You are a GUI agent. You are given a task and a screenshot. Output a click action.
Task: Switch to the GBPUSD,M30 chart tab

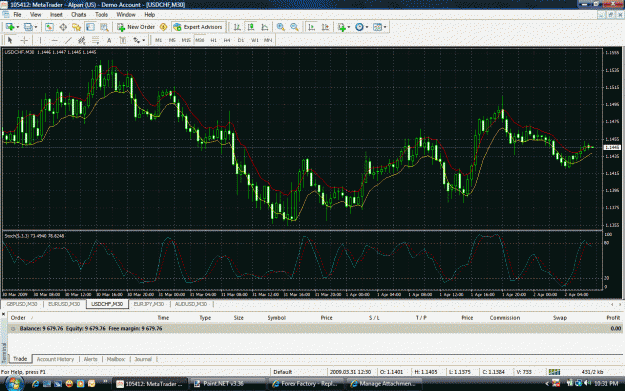(x=22, y=304)
